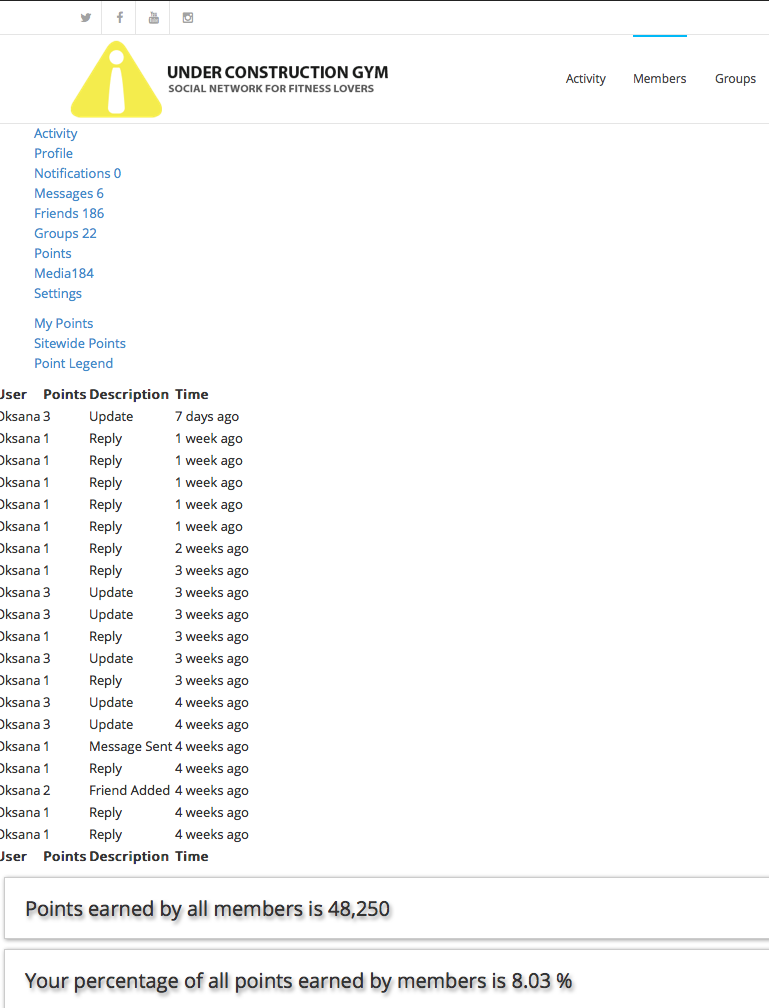769x1008 pixels.
Task: Open the Friends 186 list
Action: 69,213
